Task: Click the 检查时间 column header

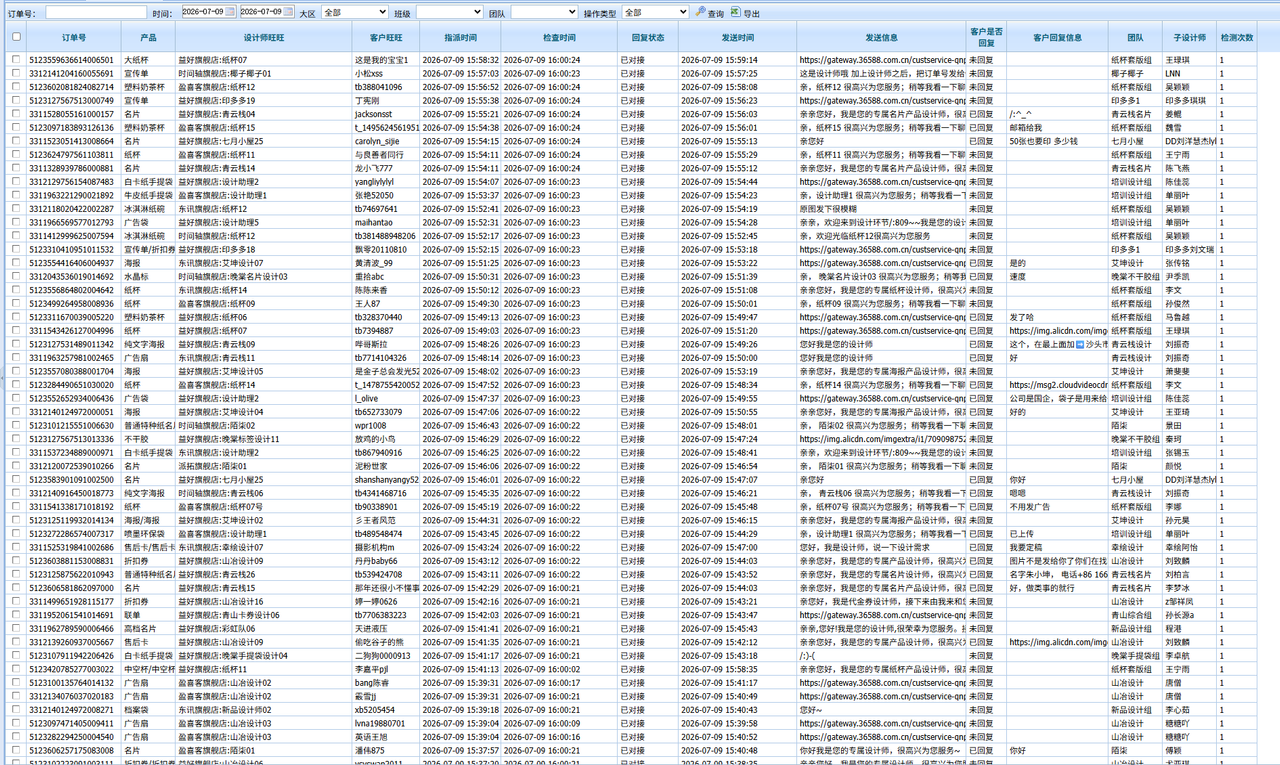Action: [x=559, y=37]
